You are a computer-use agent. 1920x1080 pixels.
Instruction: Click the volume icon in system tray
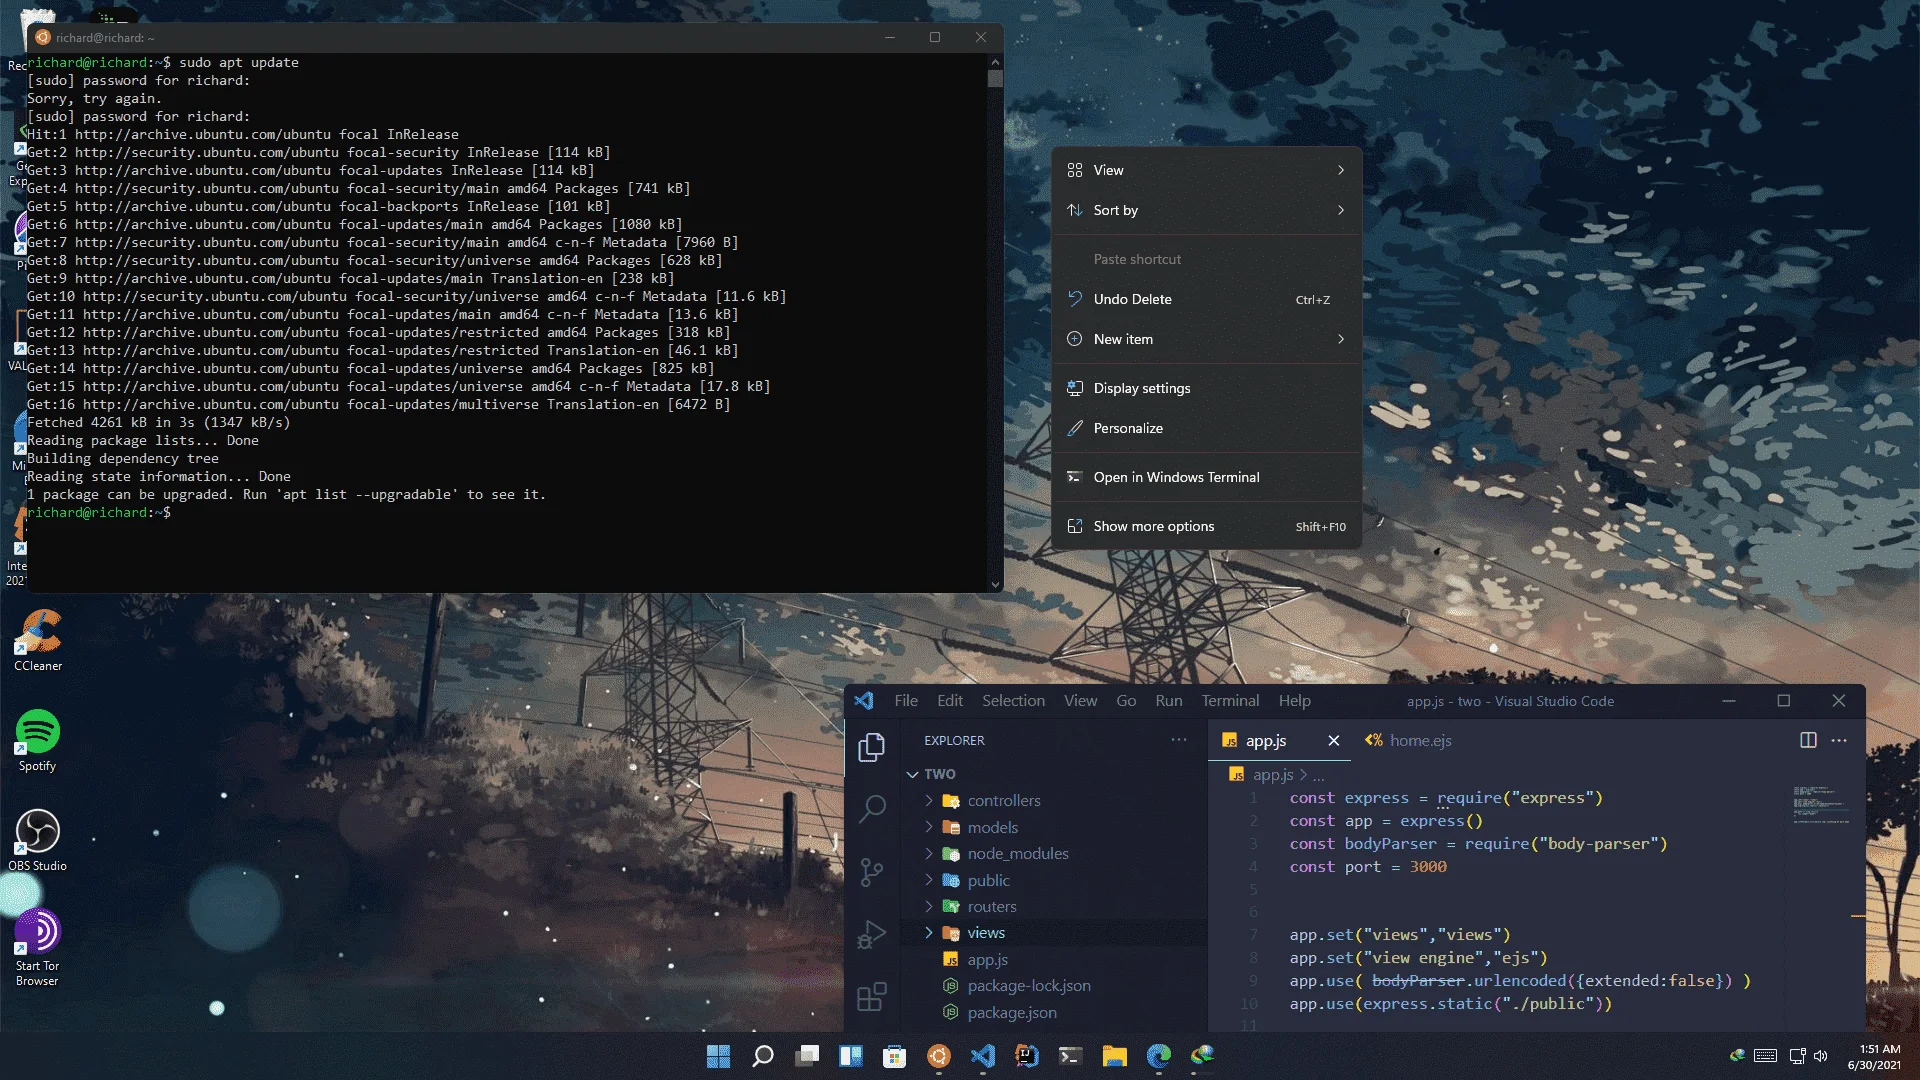1820,1056
